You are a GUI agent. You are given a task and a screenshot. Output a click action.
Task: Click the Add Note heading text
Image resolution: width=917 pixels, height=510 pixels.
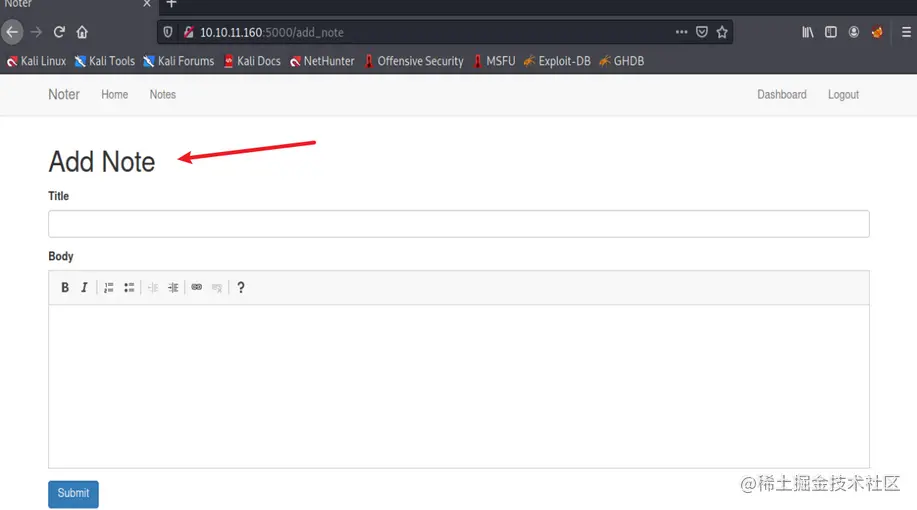tap(102, 162)
